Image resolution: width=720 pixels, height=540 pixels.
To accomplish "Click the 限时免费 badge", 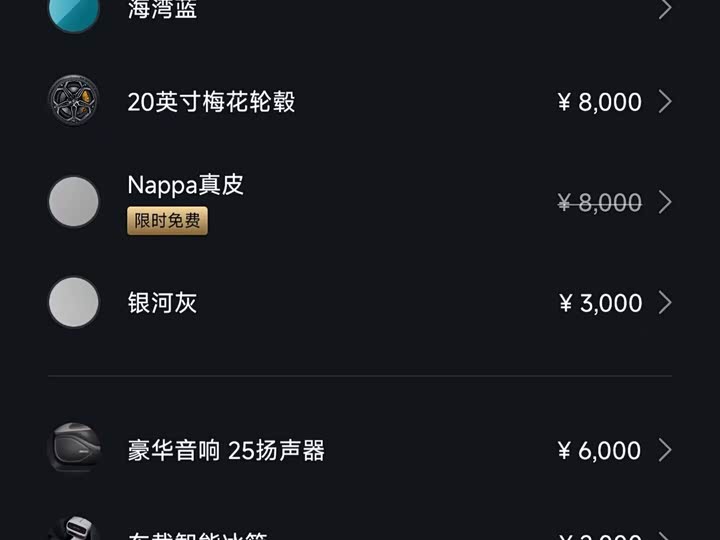I will 167,221.
